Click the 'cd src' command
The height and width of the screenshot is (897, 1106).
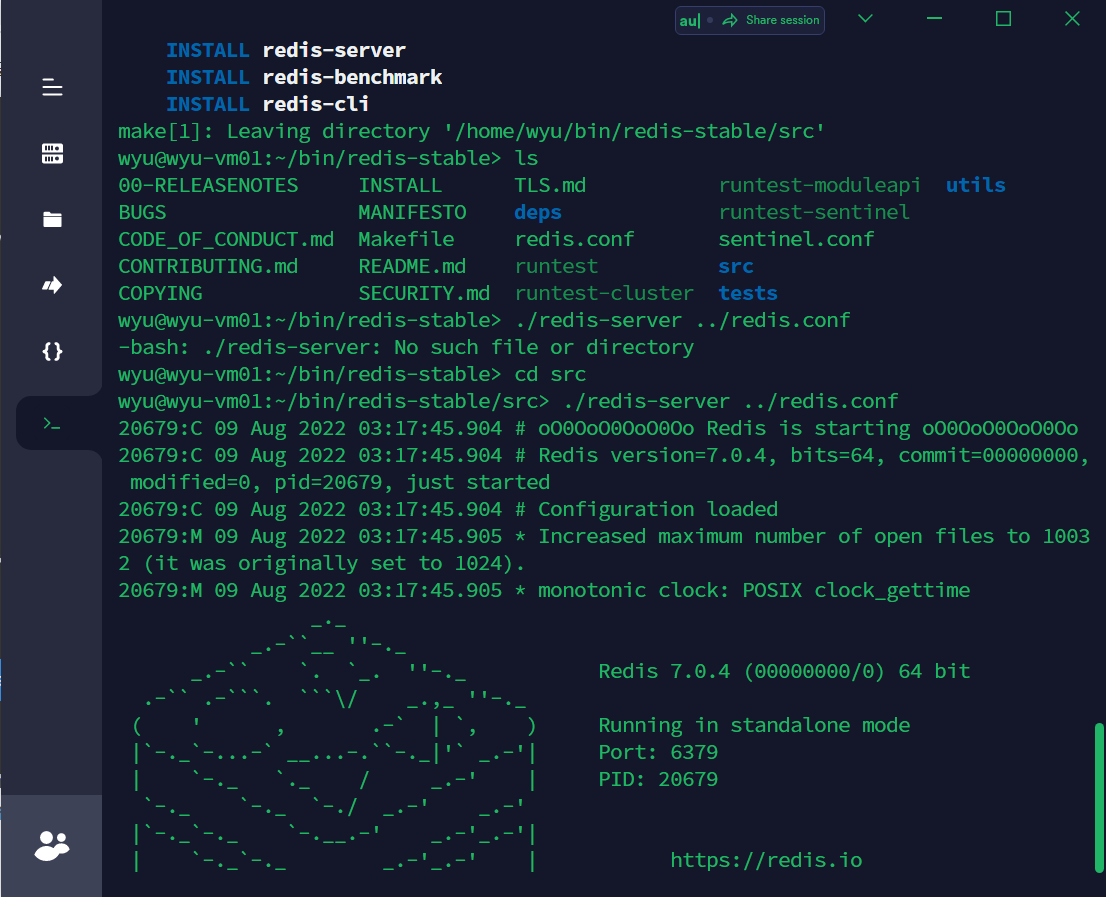click(x=550, y=374)
